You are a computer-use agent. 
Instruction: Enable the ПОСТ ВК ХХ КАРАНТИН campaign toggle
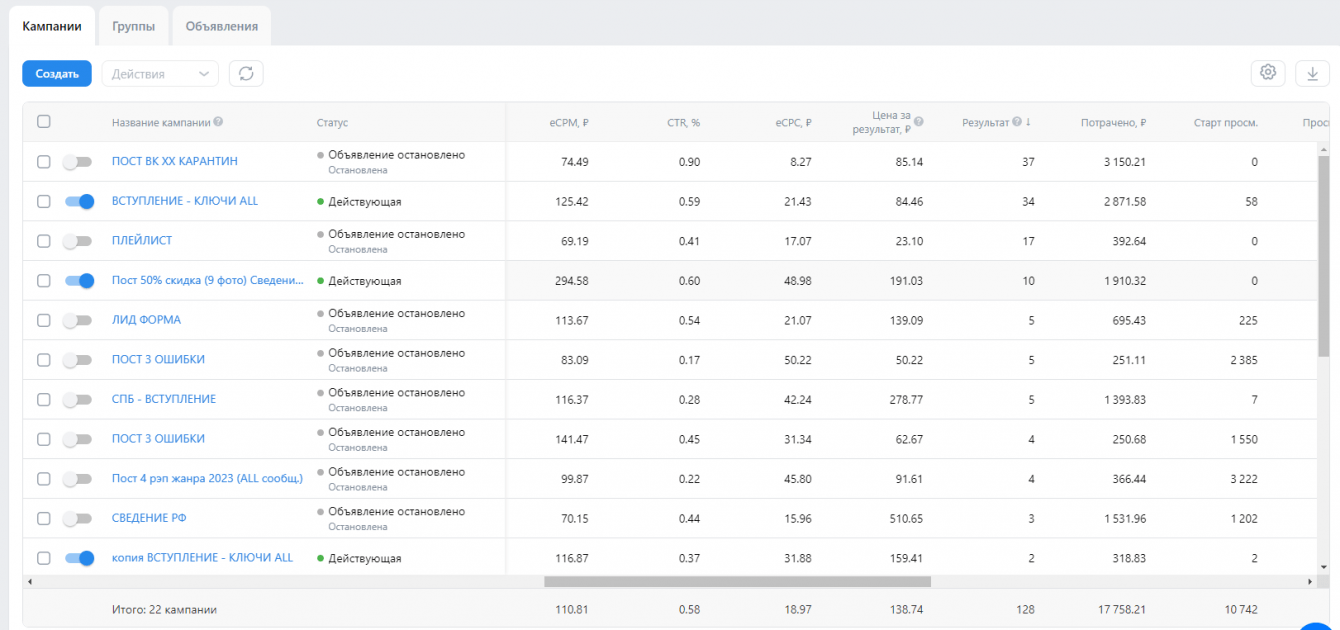(77, 162)
